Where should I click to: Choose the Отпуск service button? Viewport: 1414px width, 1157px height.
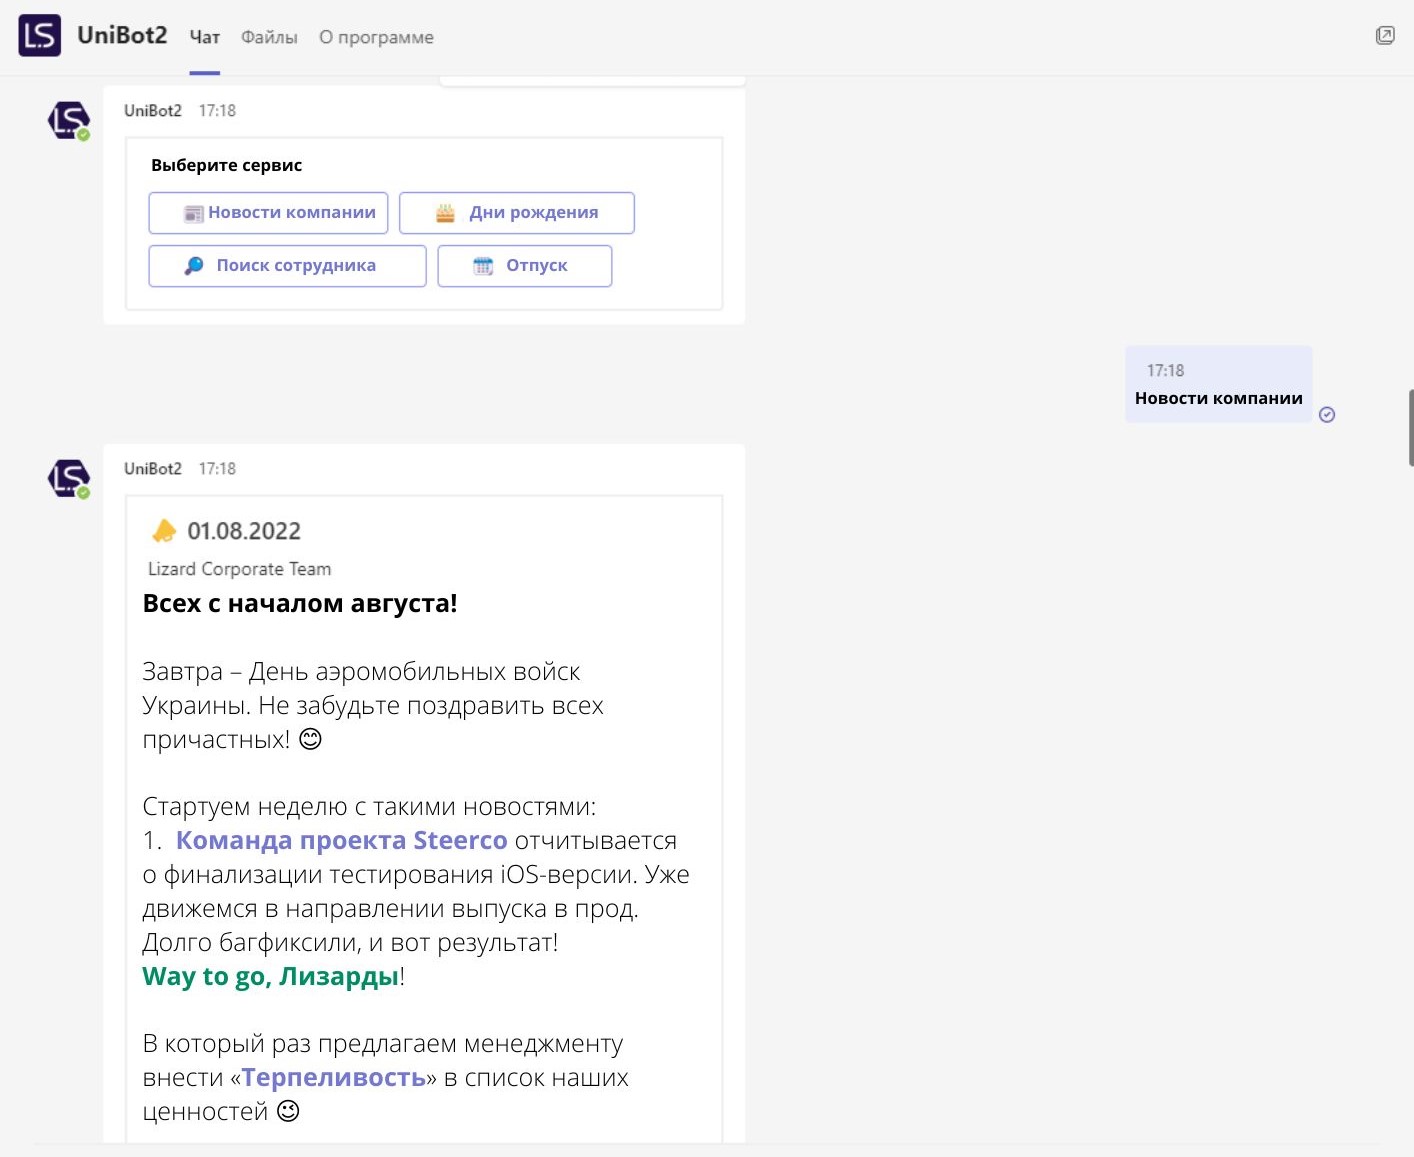click(524, 266)
